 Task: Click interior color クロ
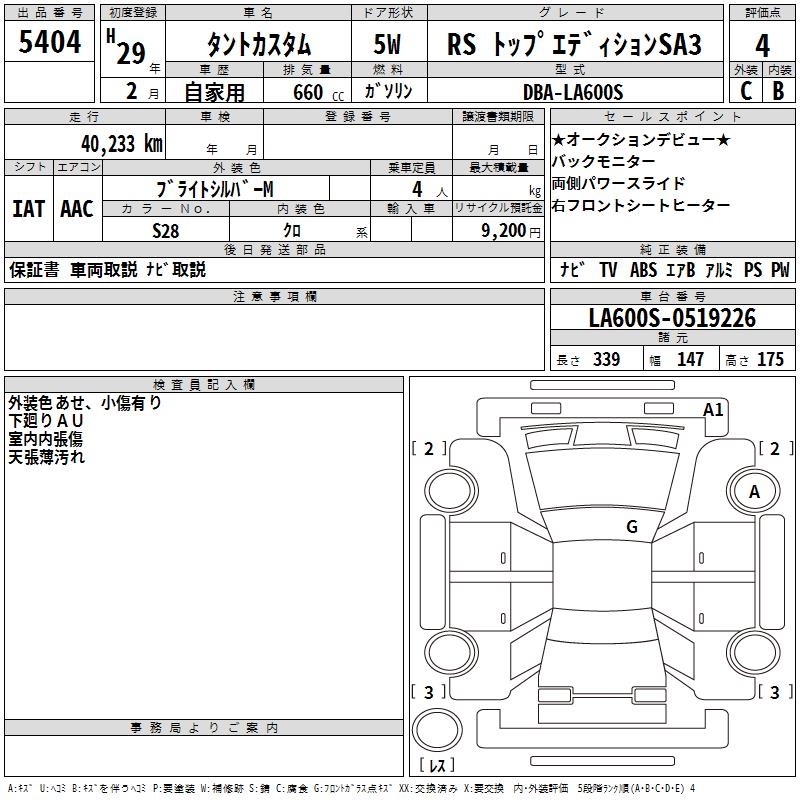pos(292,231)
